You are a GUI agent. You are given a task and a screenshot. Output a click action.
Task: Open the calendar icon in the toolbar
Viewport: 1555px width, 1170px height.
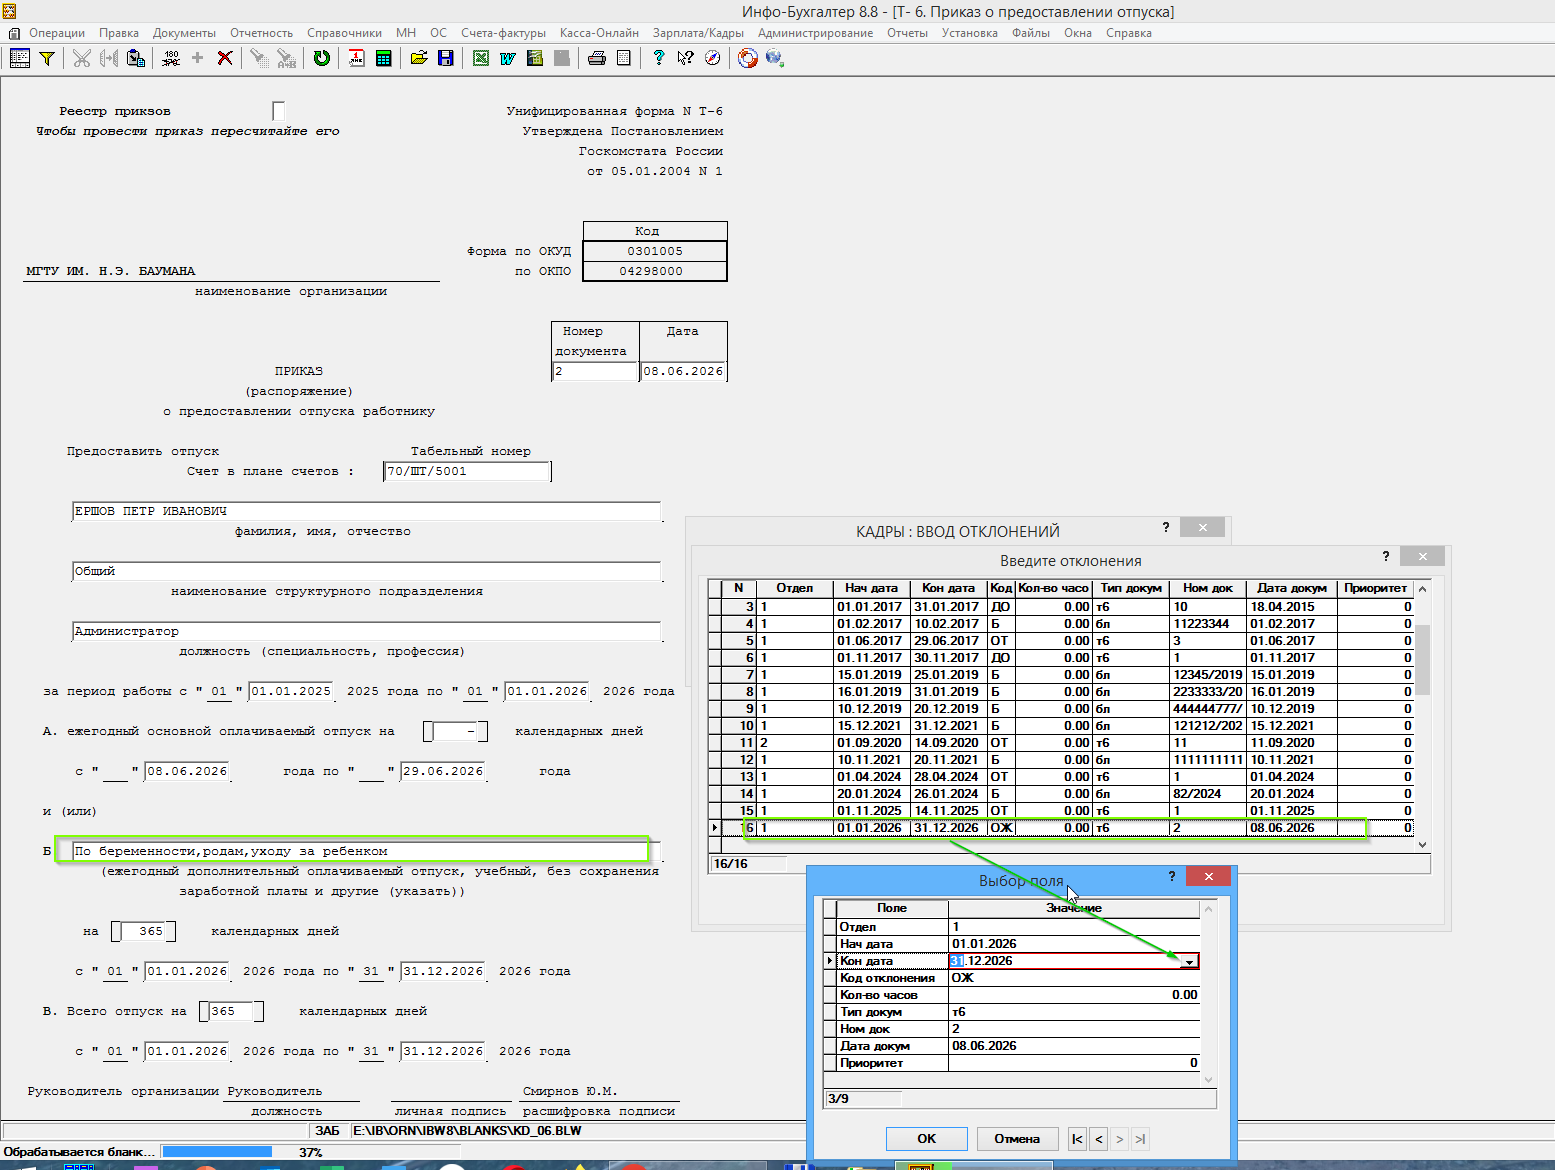pyautogui.click(x=356, y=58)
